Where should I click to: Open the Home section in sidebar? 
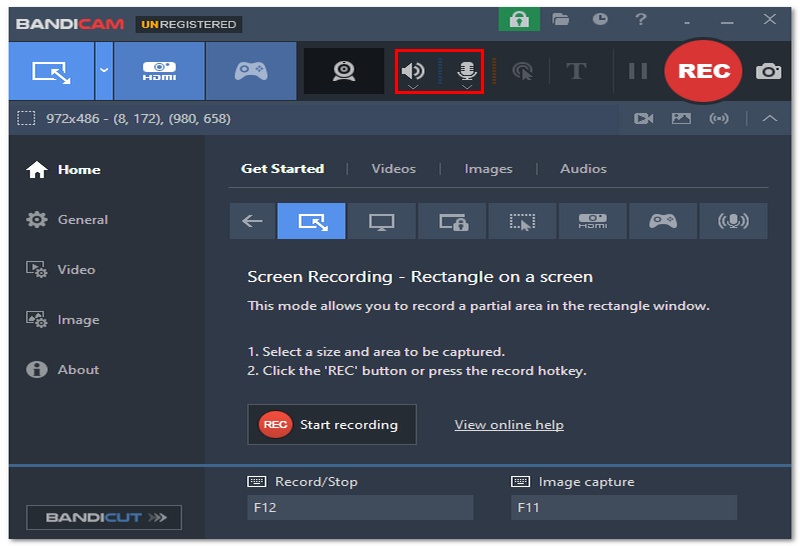63,169
